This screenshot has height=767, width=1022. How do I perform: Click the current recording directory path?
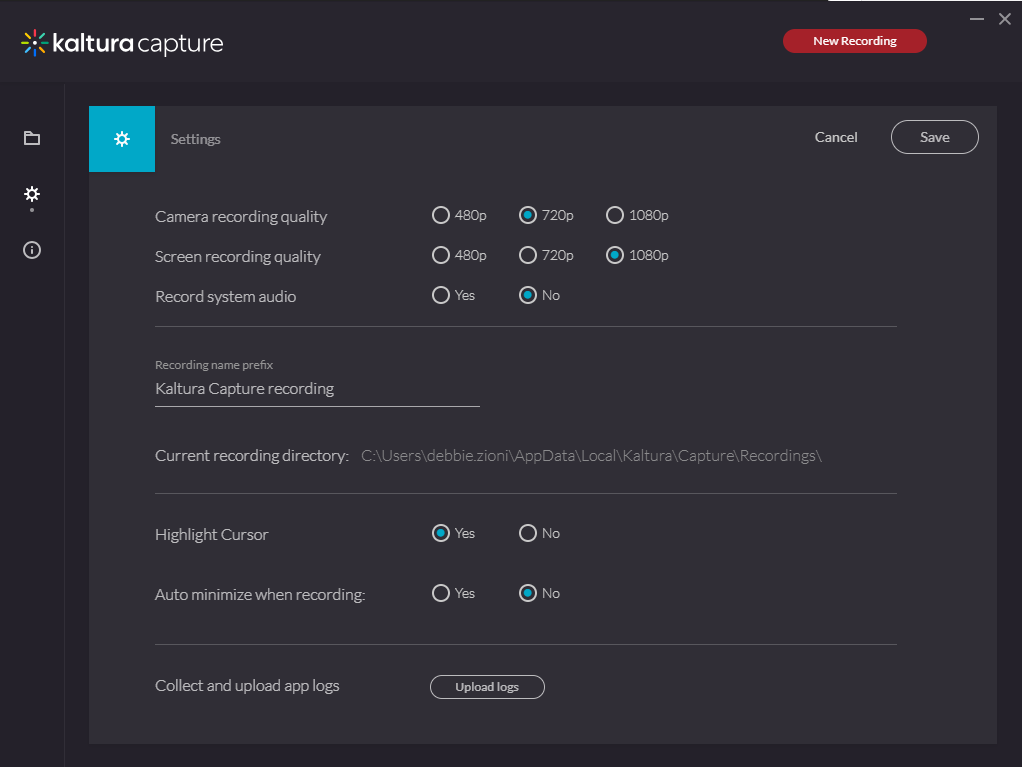(x=591, y=456)
